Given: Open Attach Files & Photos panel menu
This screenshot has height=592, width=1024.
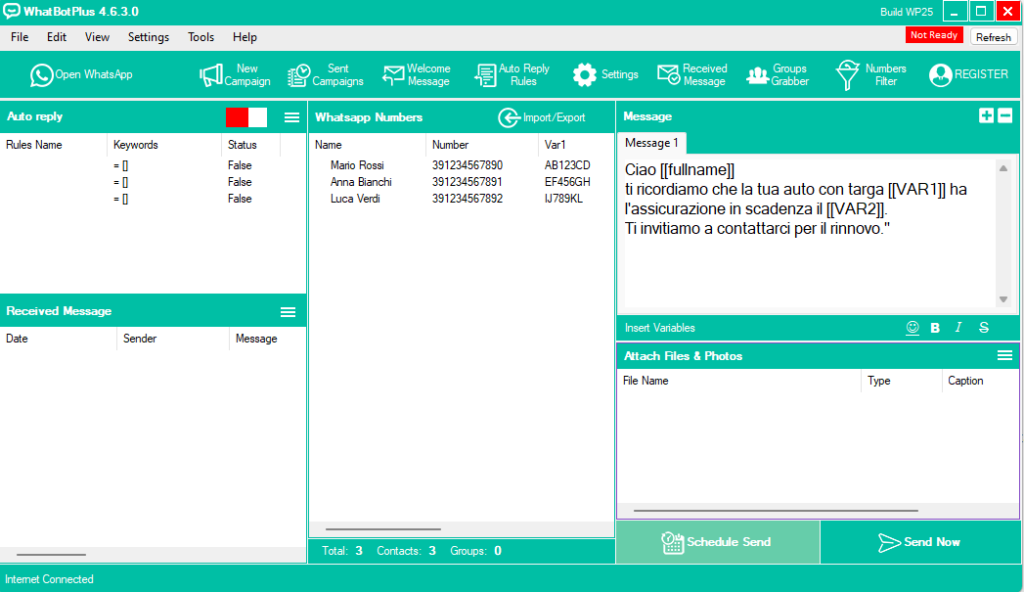Looking at the screenshot, I should 1005,356.
